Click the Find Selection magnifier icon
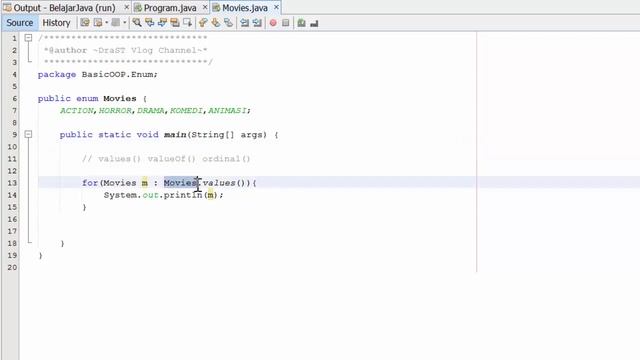 (137, 23)
